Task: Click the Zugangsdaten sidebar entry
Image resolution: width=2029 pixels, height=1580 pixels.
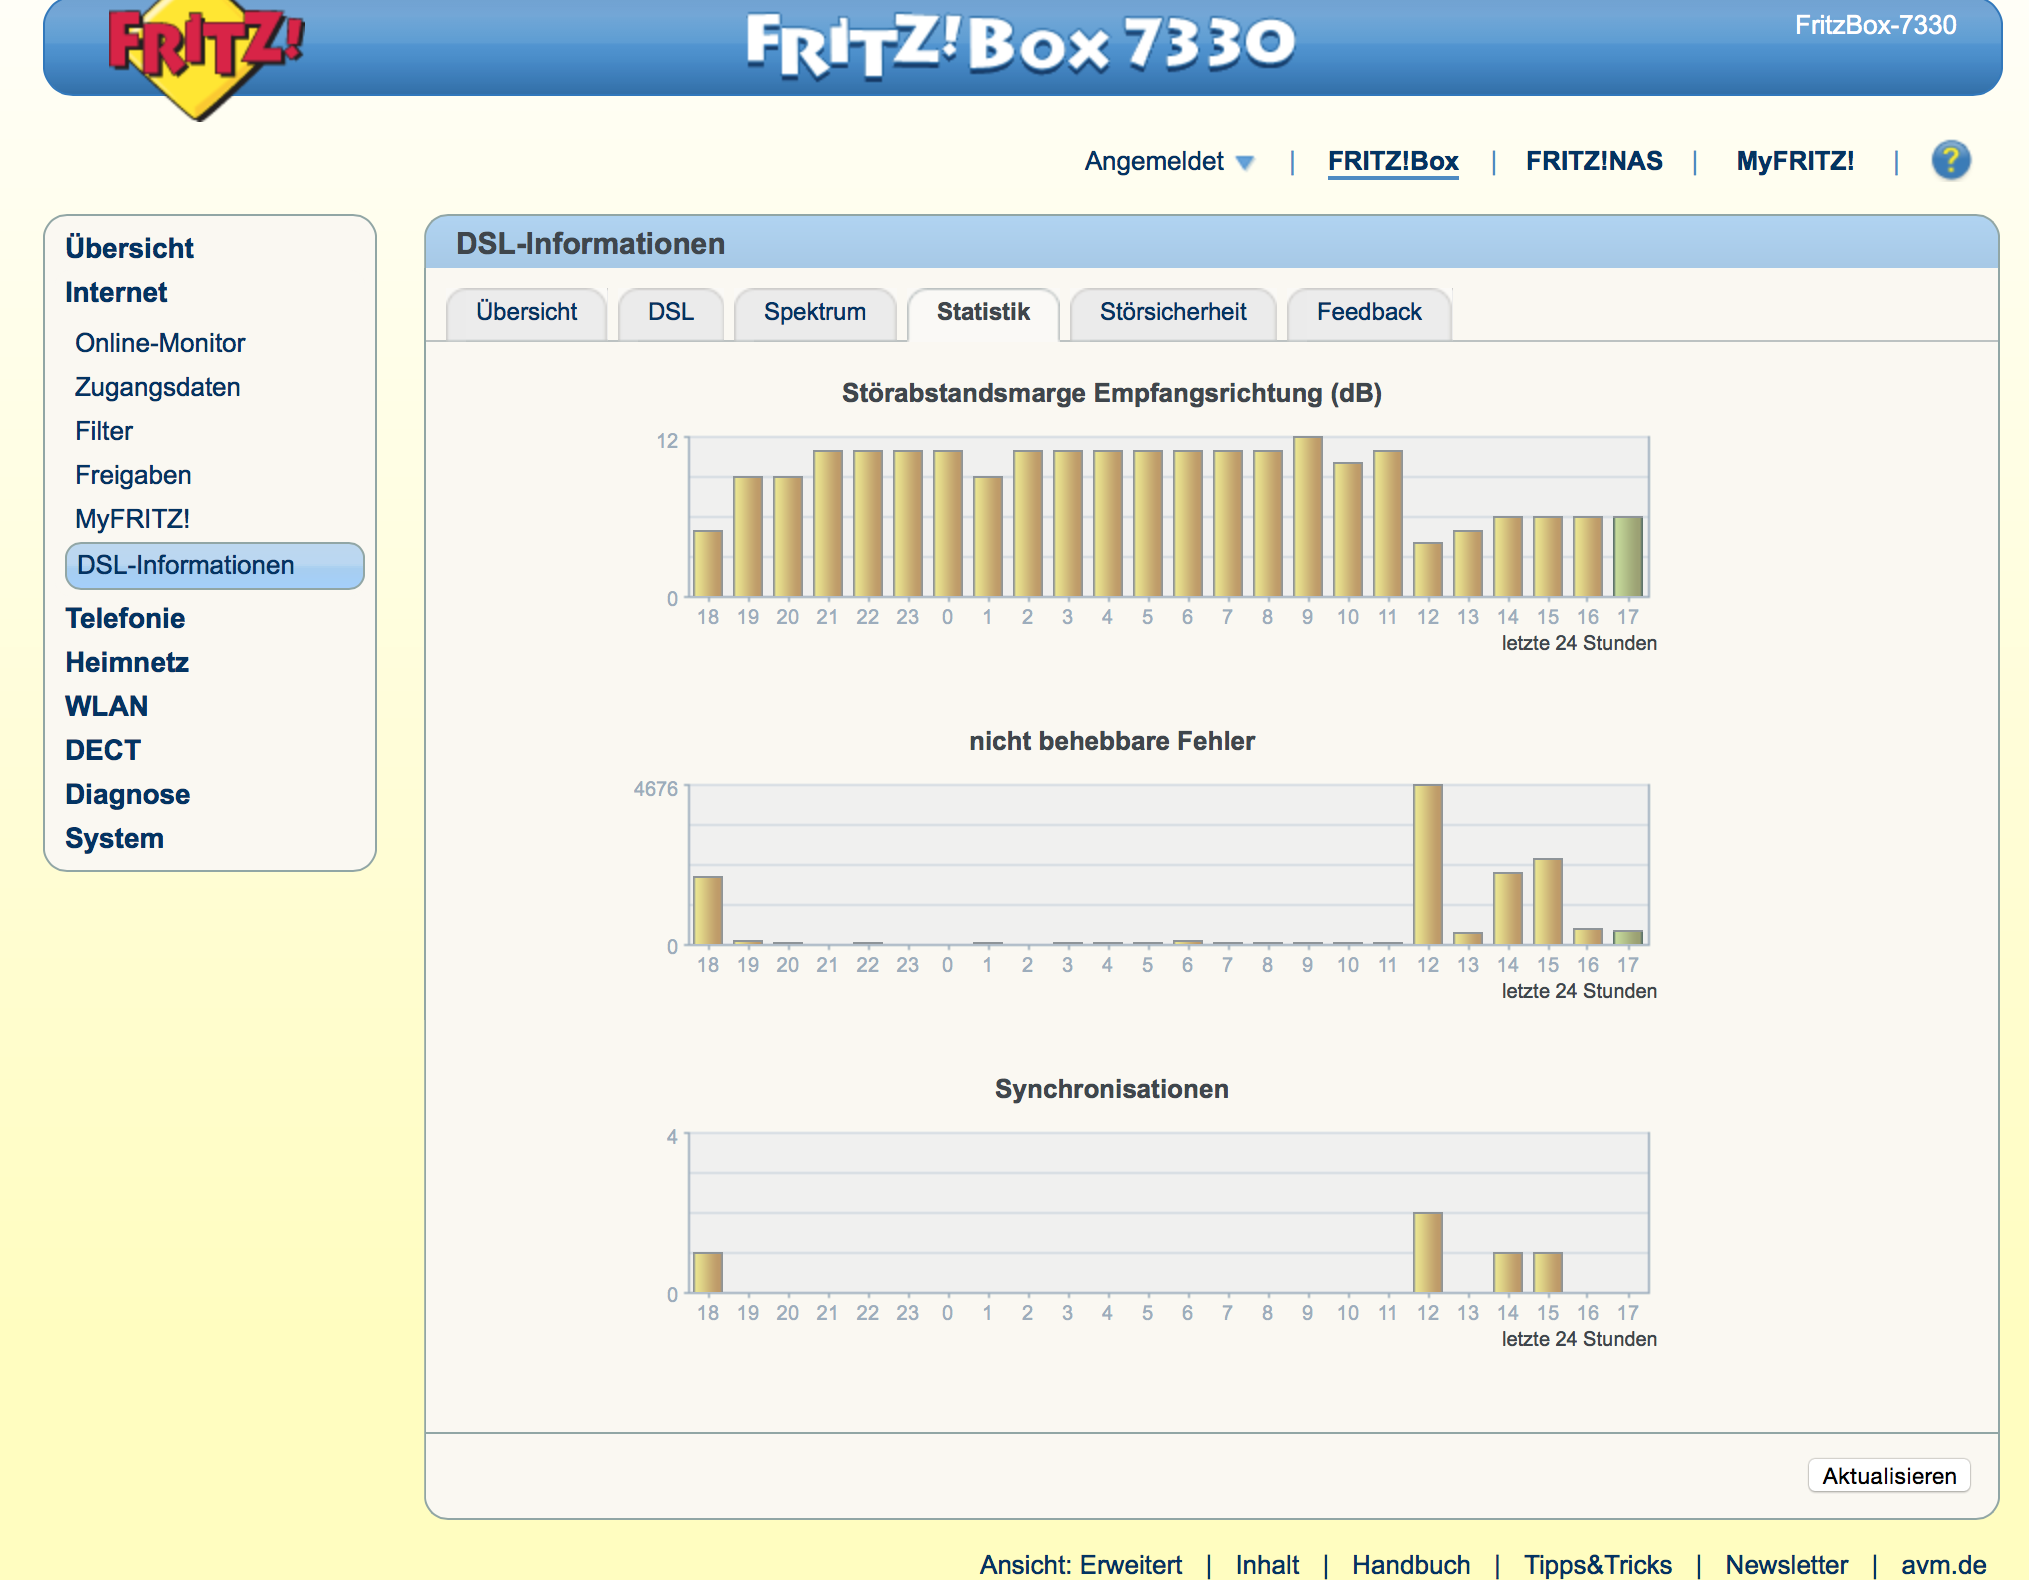Action: [157, 387]
